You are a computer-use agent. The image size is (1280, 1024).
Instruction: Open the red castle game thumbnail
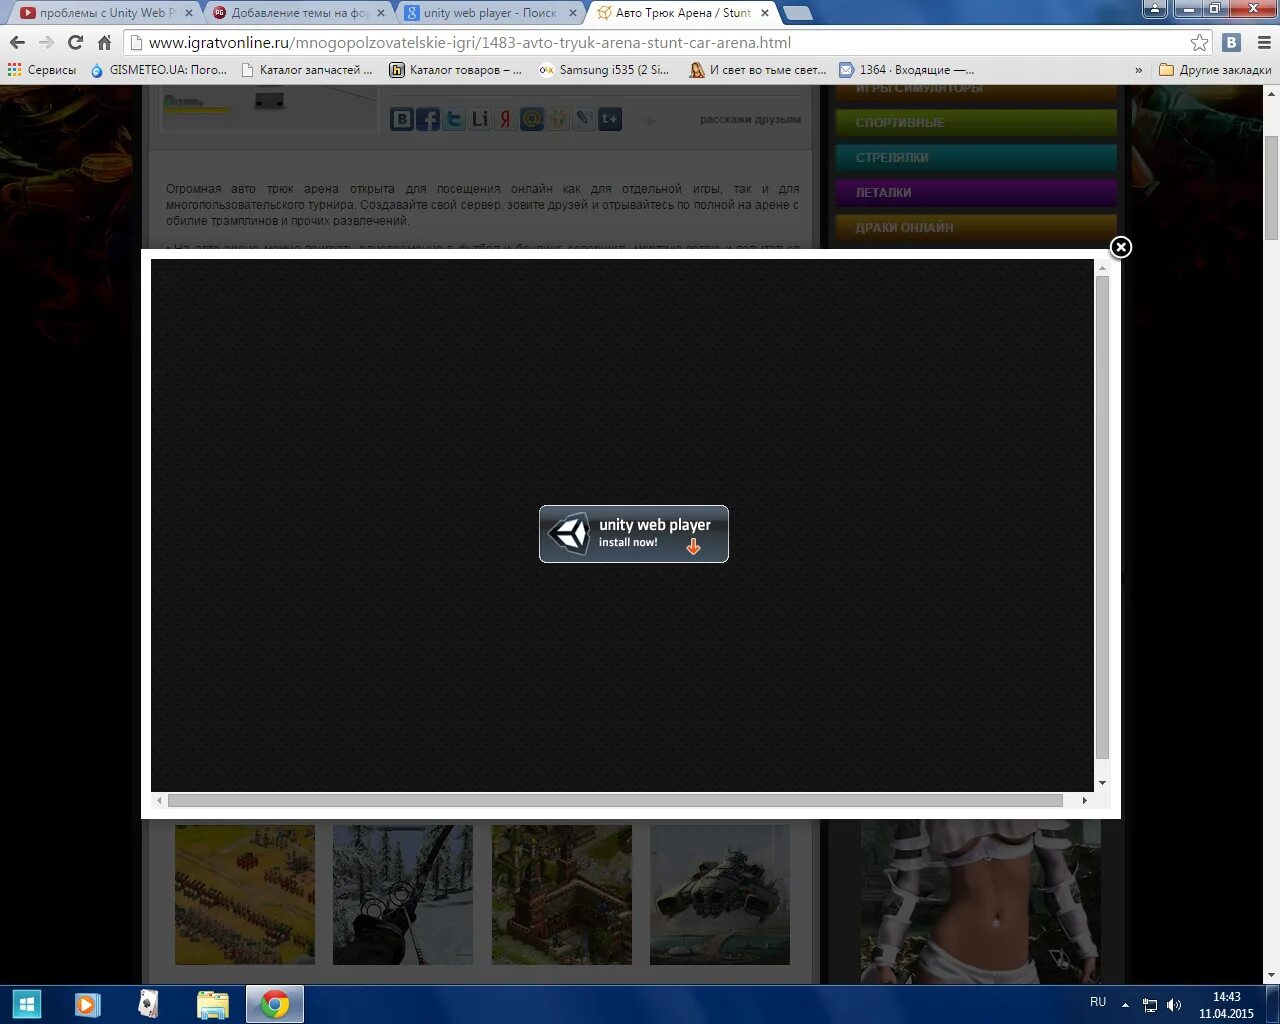click(x=562, y=895)
